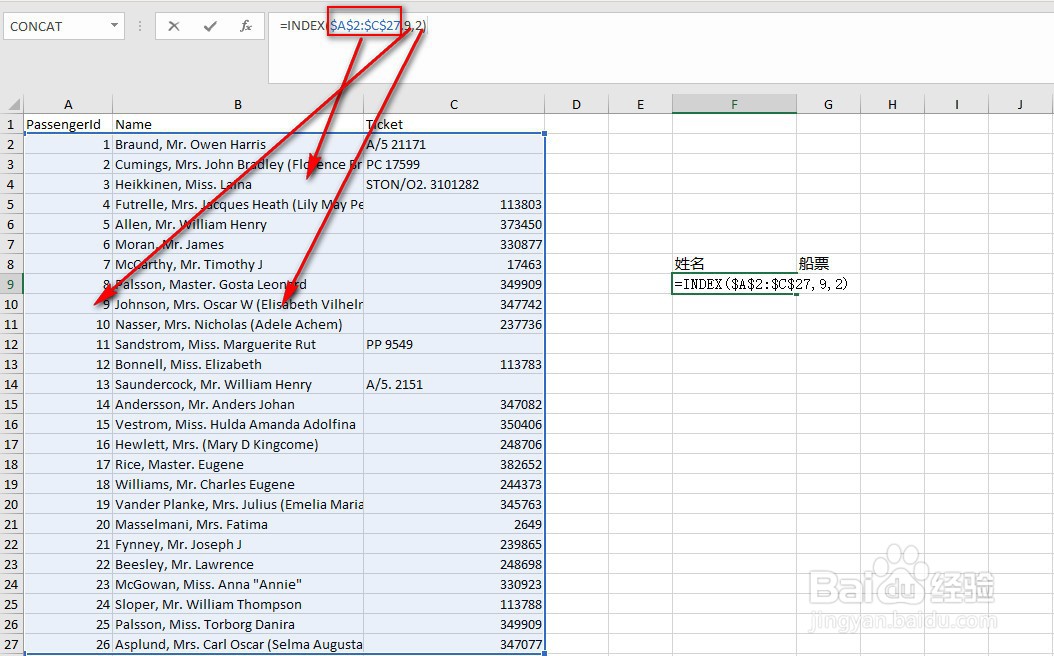Select cell with McCarthy, Mr. Timothy J
This screenshot has height=656, width=1054.
(238, 264)
